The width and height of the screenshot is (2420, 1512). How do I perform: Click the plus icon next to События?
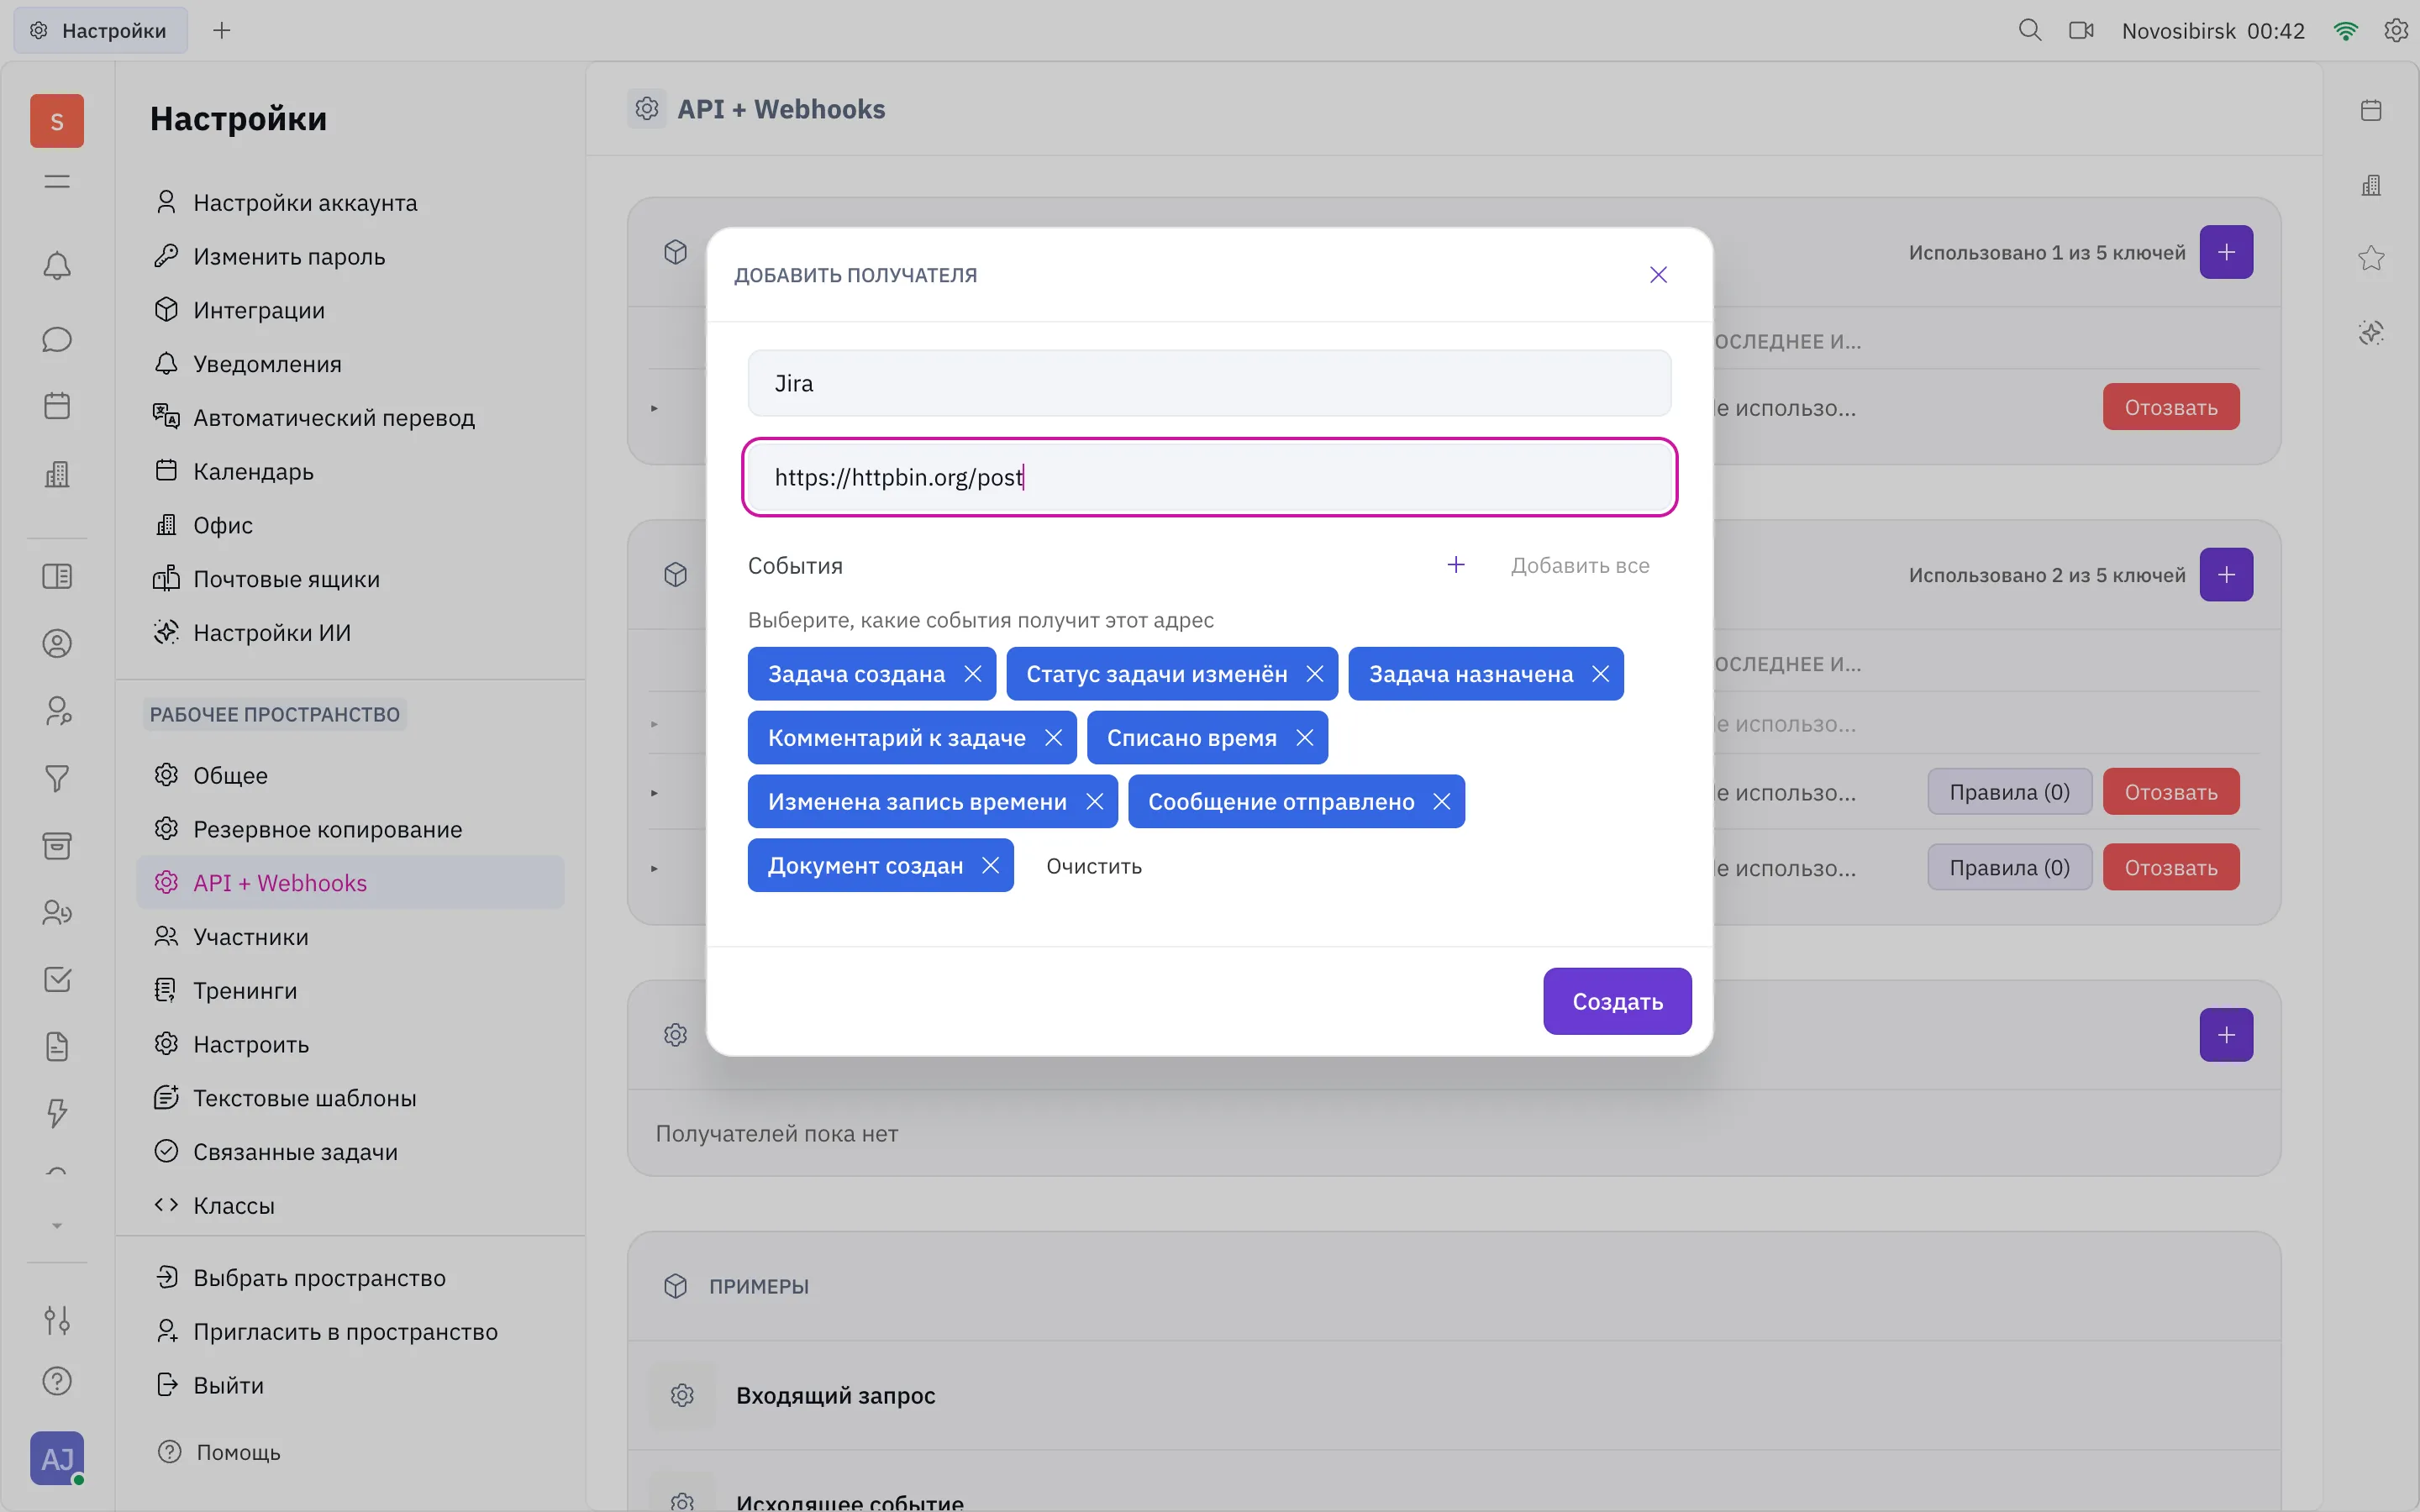click(1456, 565)
